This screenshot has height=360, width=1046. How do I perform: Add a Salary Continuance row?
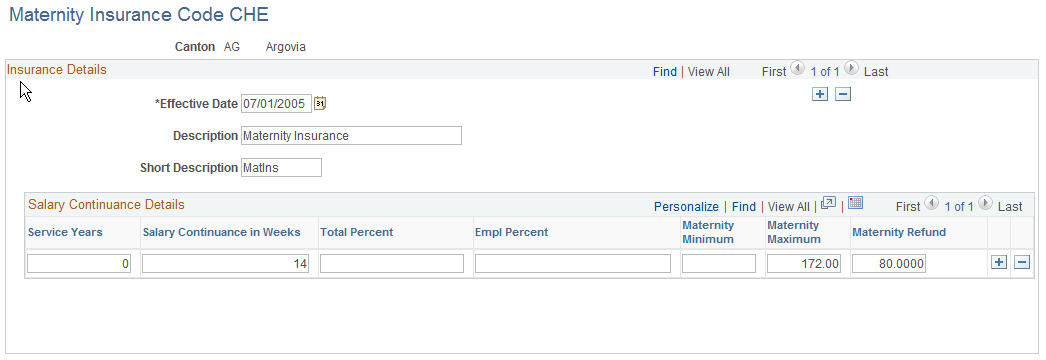click(x=999, y=263)
